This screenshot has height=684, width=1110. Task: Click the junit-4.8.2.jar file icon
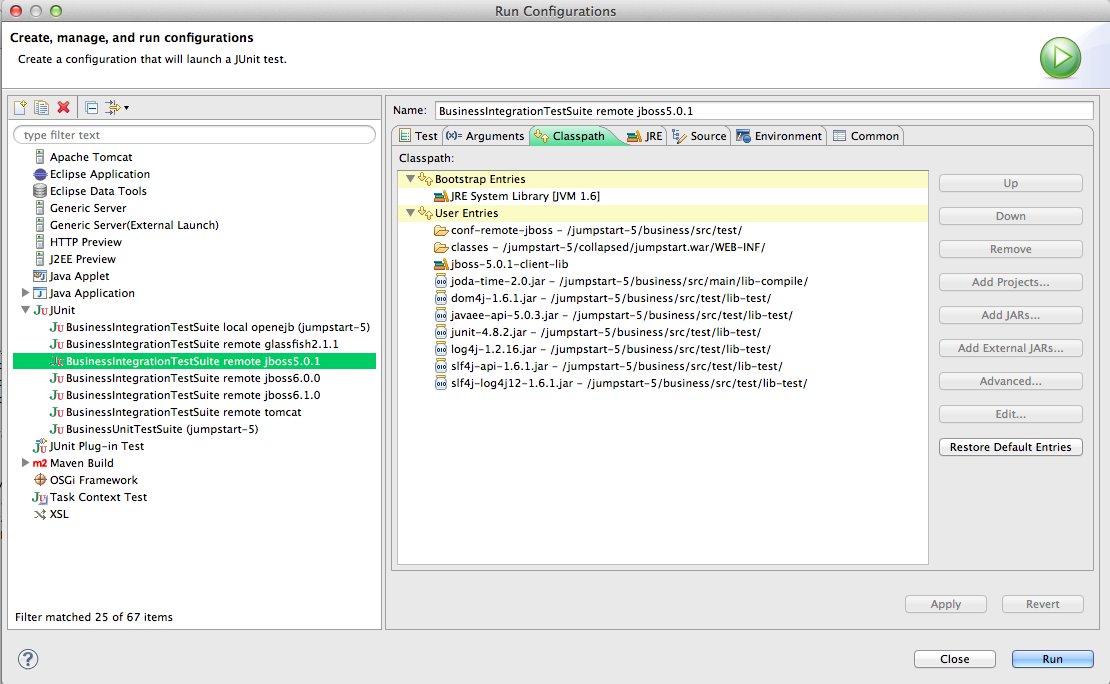point(441,332)
